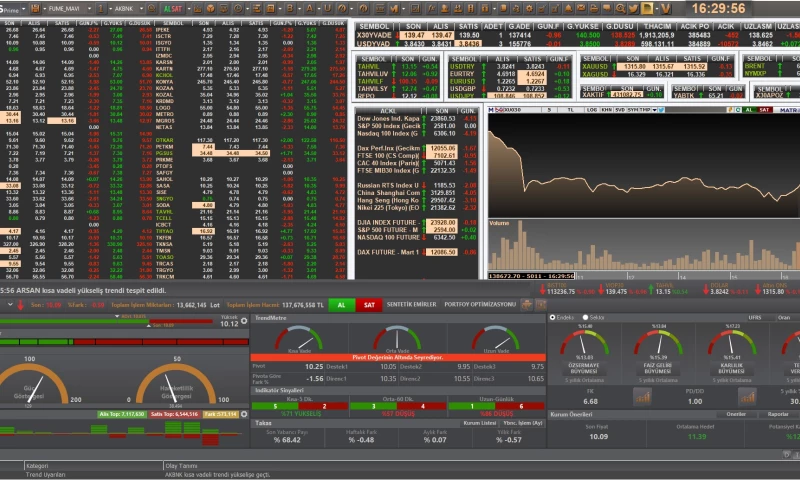
Task: Select the LOG scale chart toolbar button
Action: (593, 108)
